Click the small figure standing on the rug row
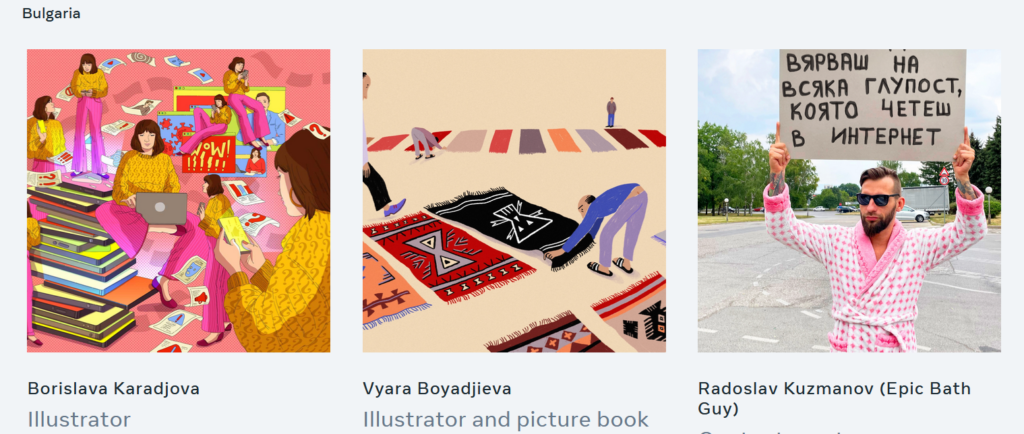Screen dimensions: 1024x434 pos(611,112)
